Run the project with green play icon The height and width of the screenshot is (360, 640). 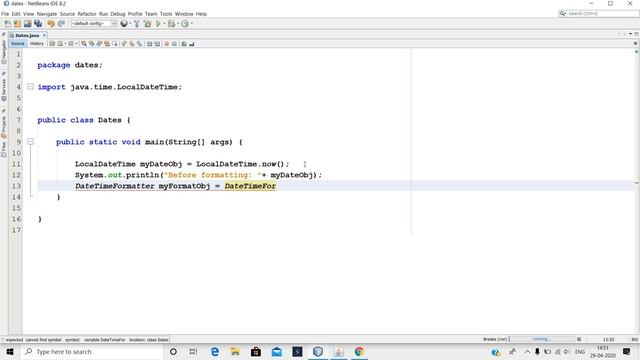[x=158, y=24]
